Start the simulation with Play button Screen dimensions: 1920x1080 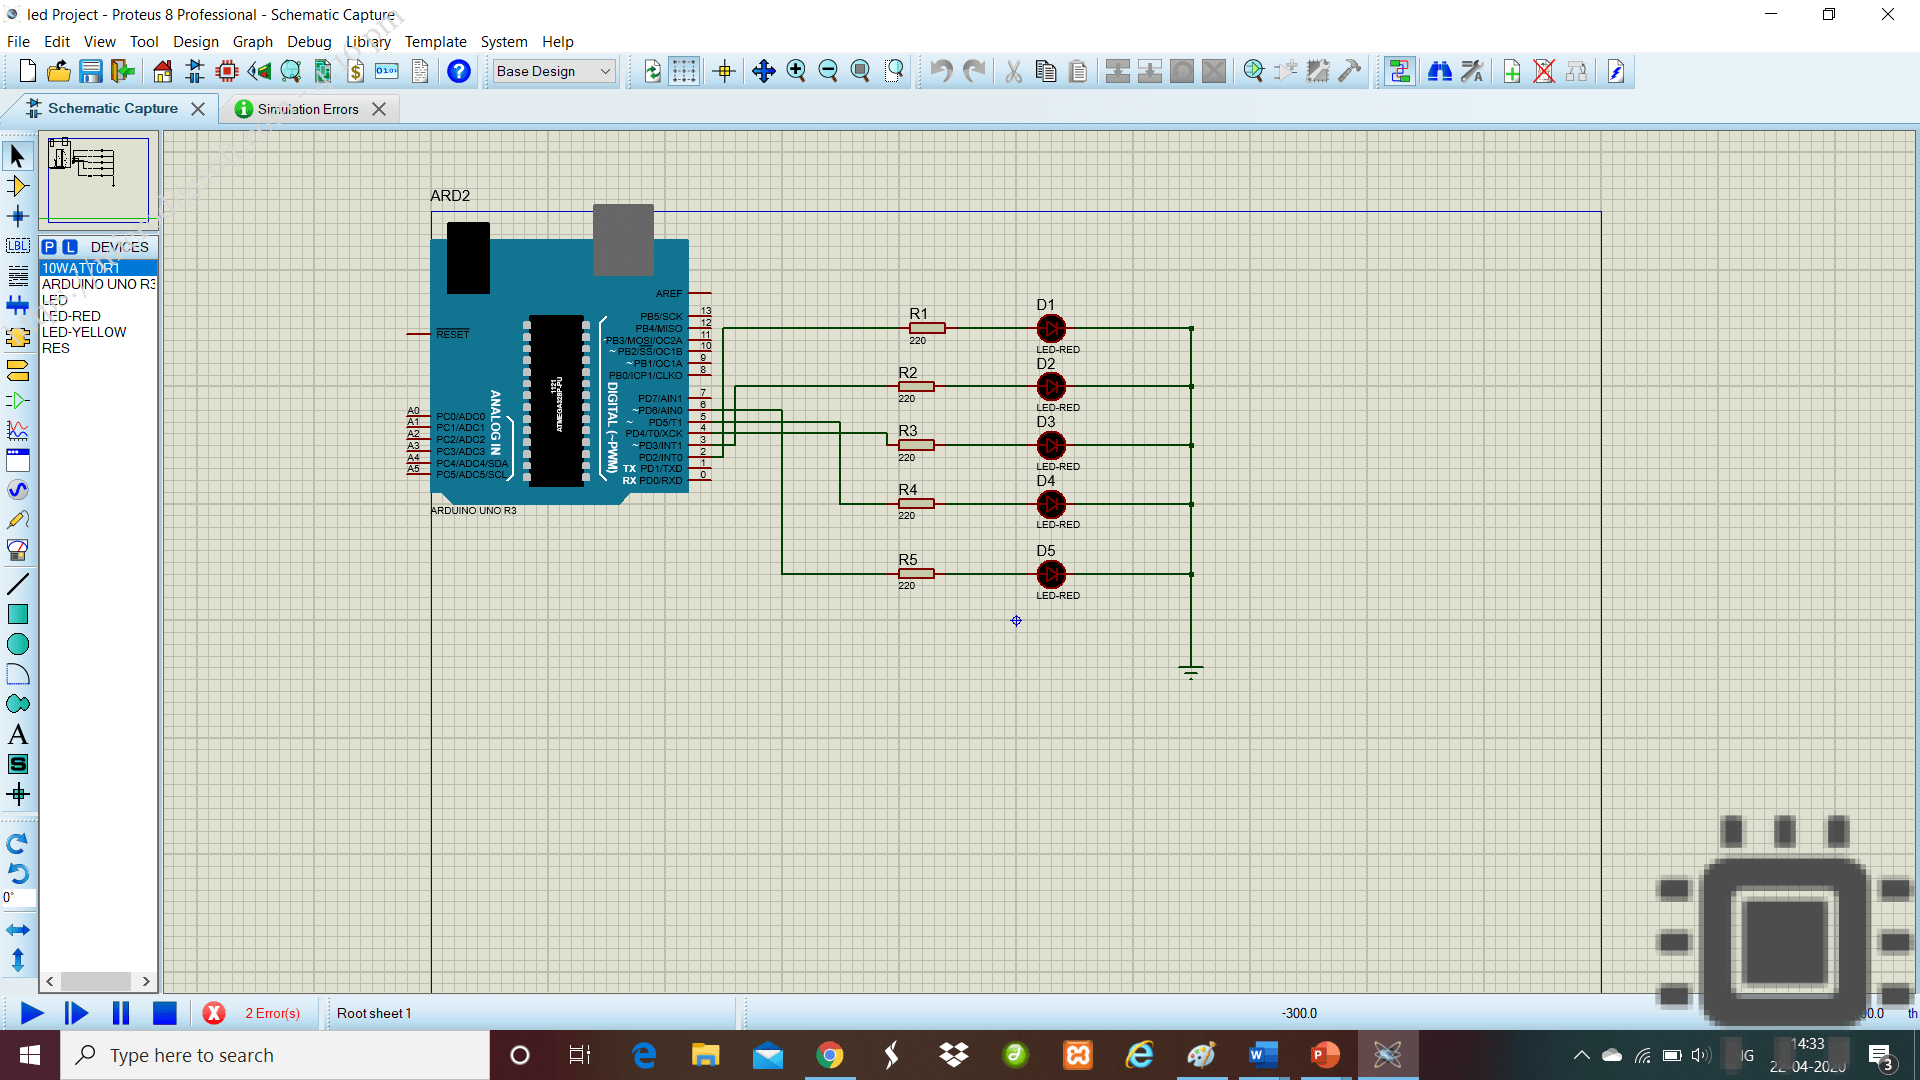coord(31,1013)
